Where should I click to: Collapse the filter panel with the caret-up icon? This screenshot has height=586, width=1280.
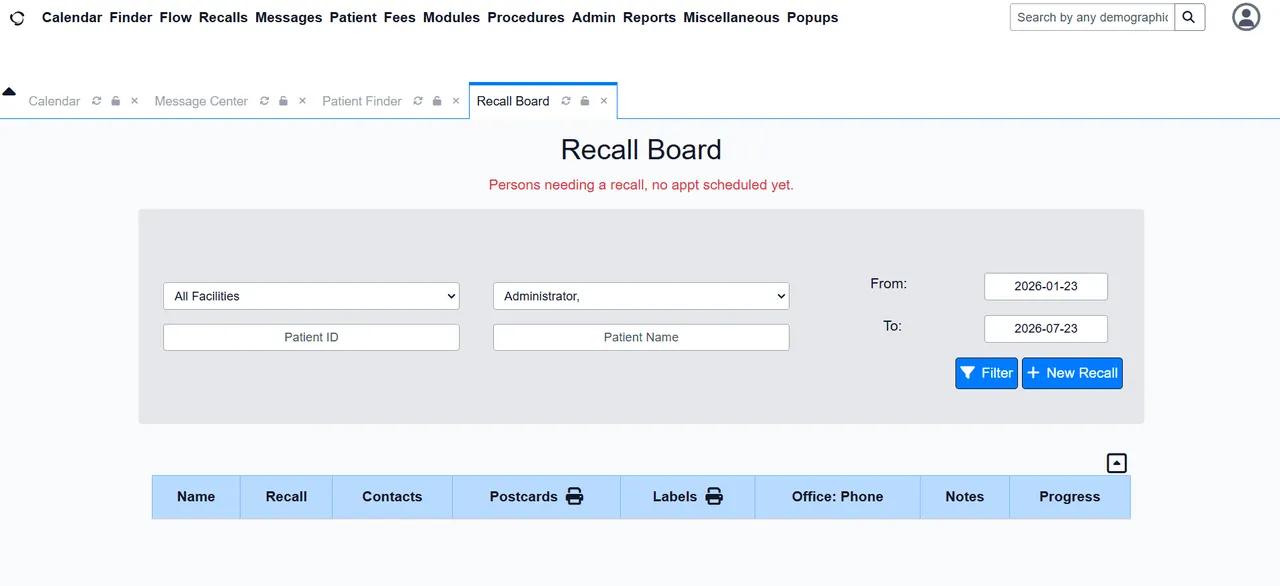point(1117,463)
